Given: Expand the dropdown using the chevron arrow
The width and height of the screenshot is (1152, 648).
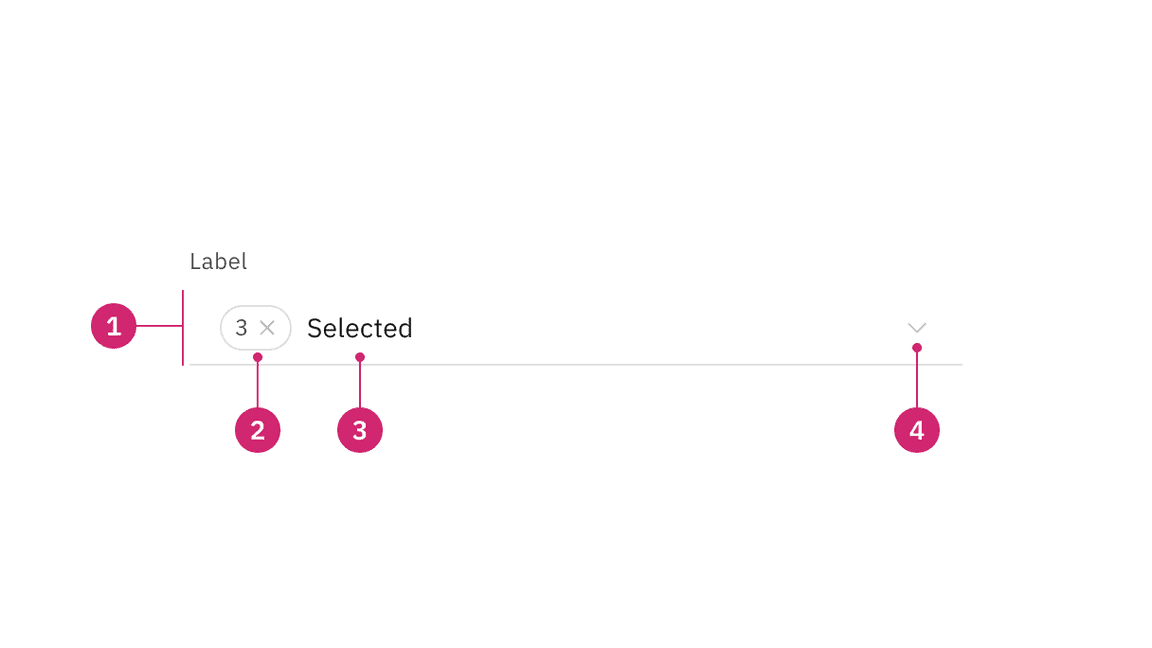Looking at the screenshot, I should click(917, 328).
